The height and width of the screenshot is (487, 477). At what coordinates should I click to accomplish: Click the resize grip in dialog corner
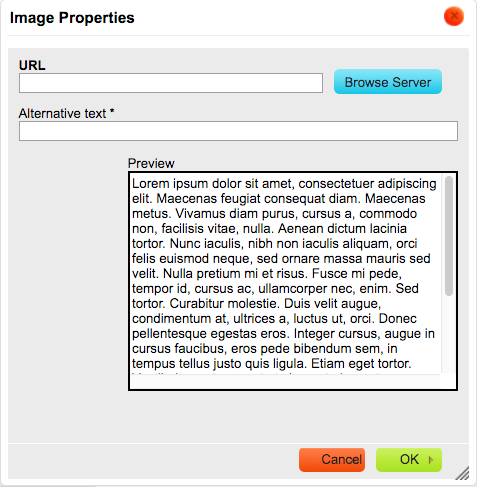pyautogui.click(x=462, y=473)
